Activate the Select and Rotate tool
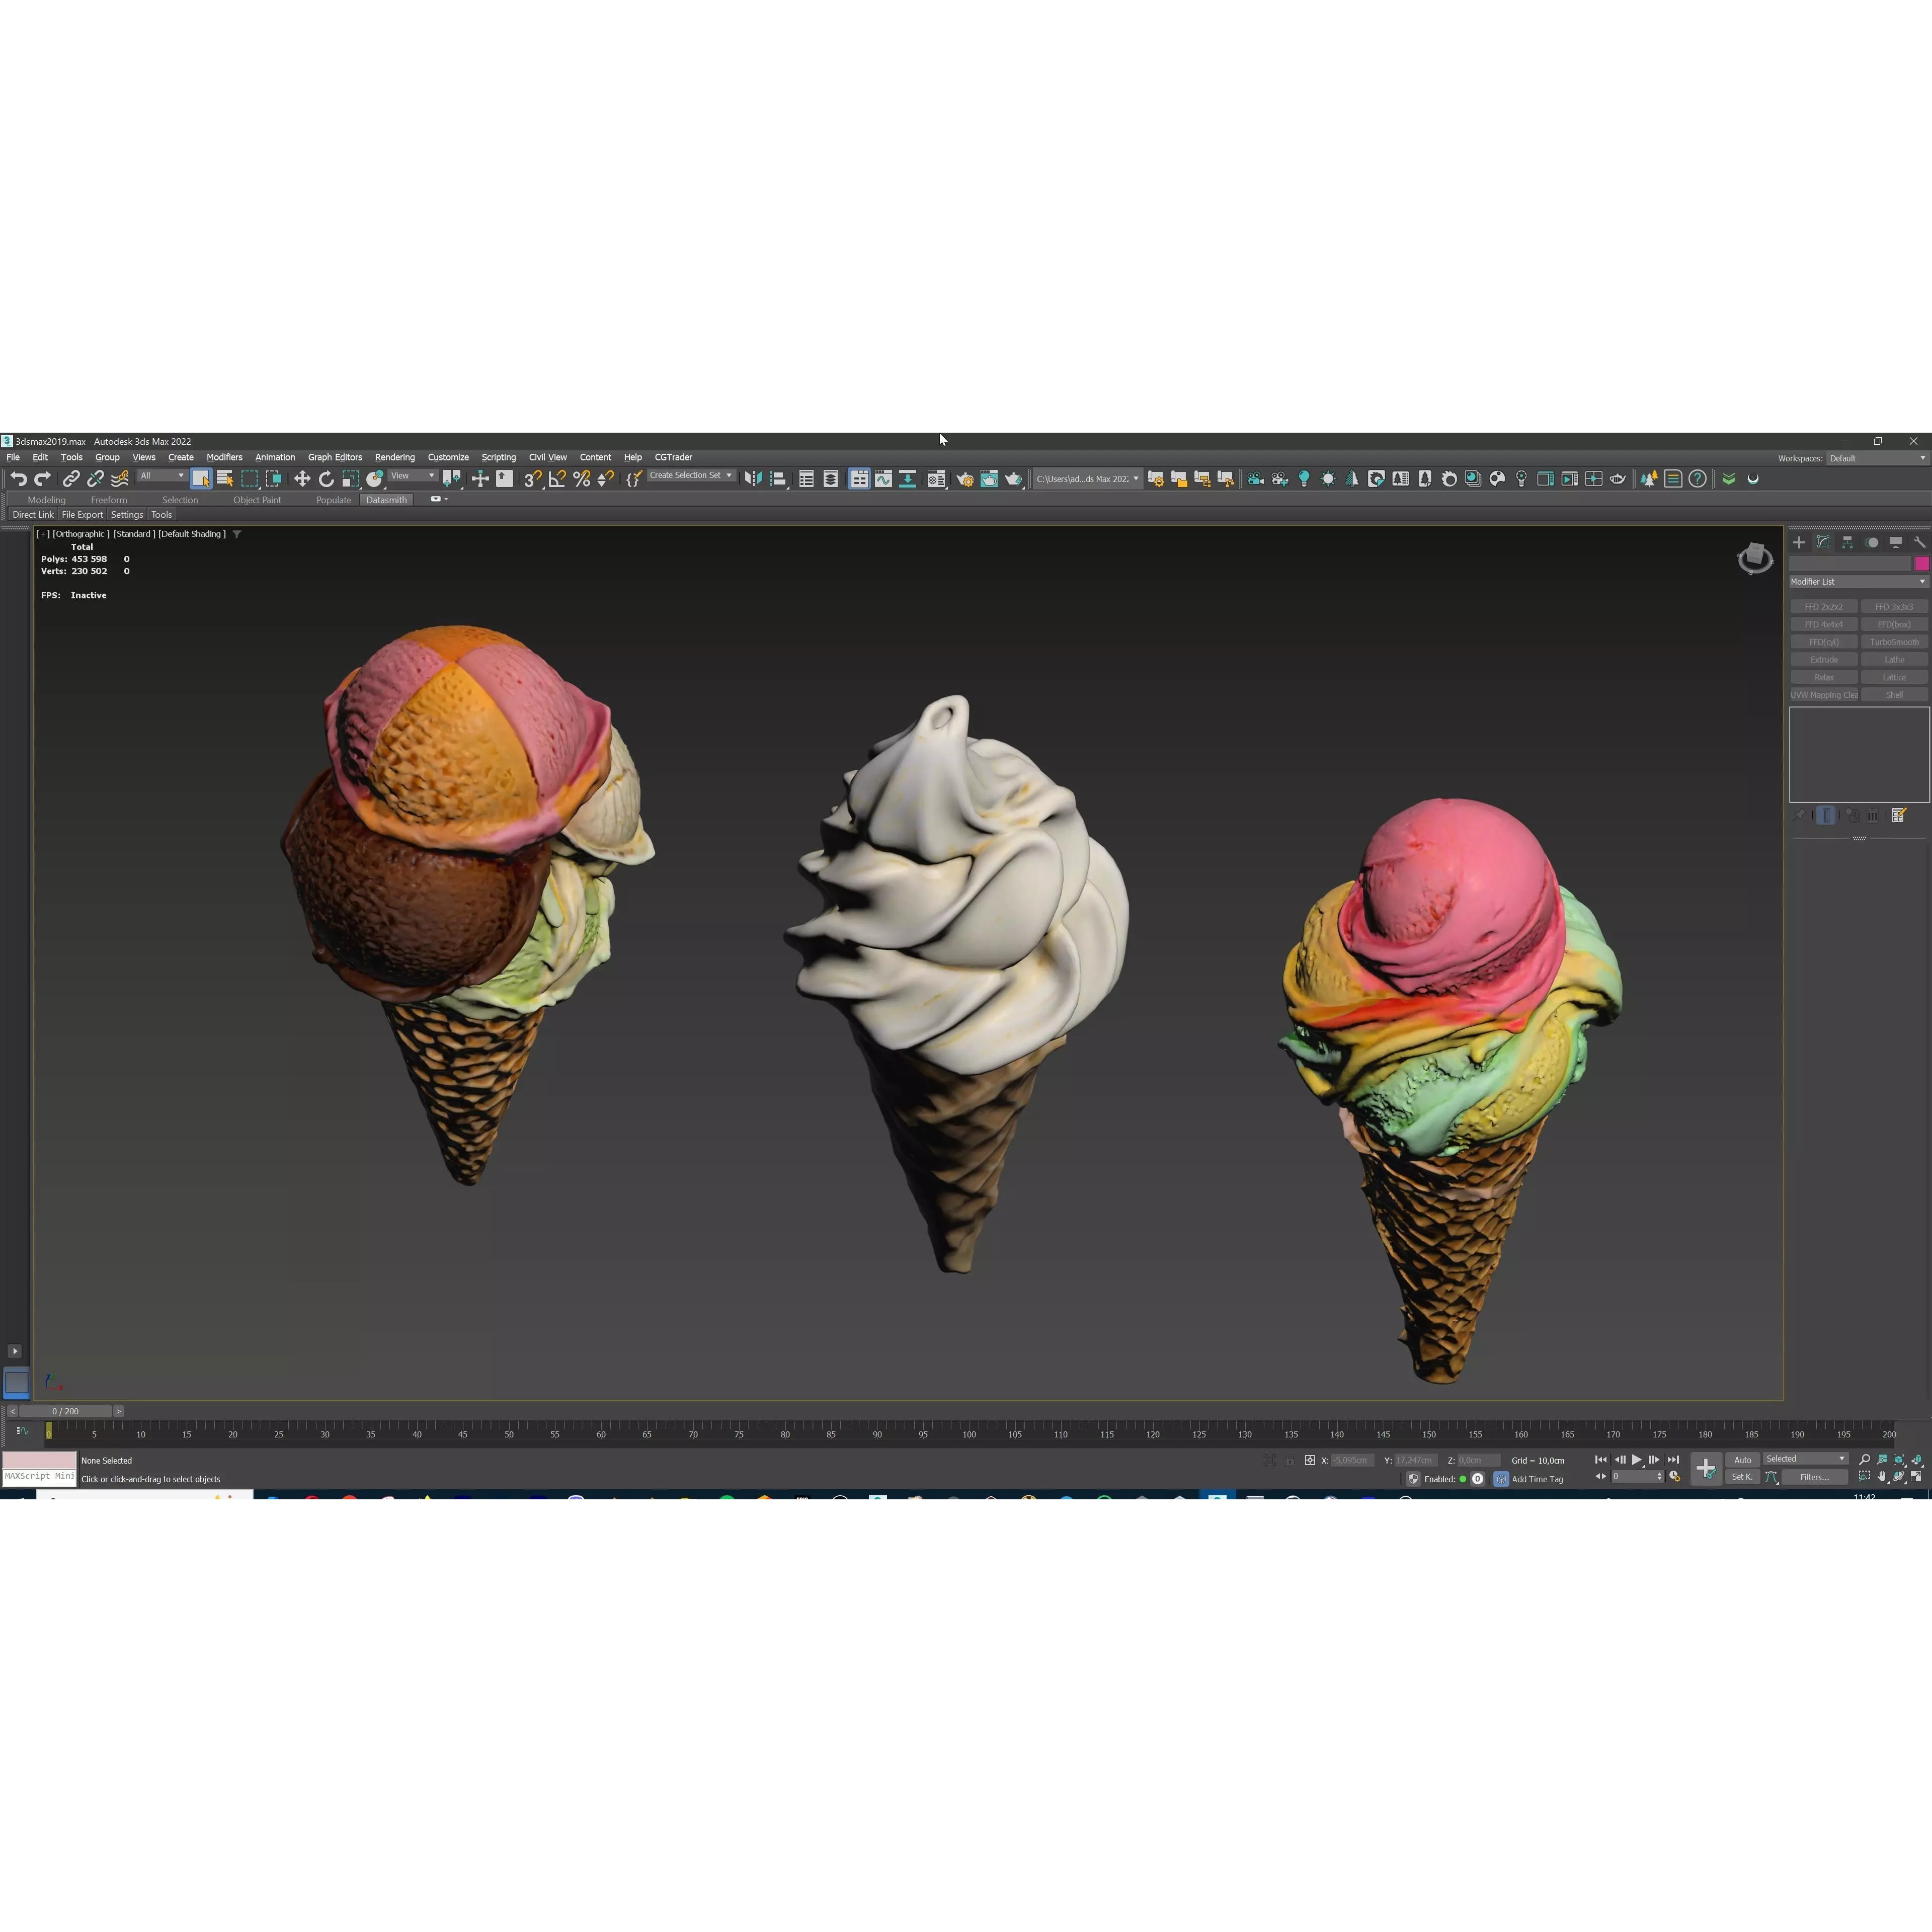1932x1932 pixels. 326,479
